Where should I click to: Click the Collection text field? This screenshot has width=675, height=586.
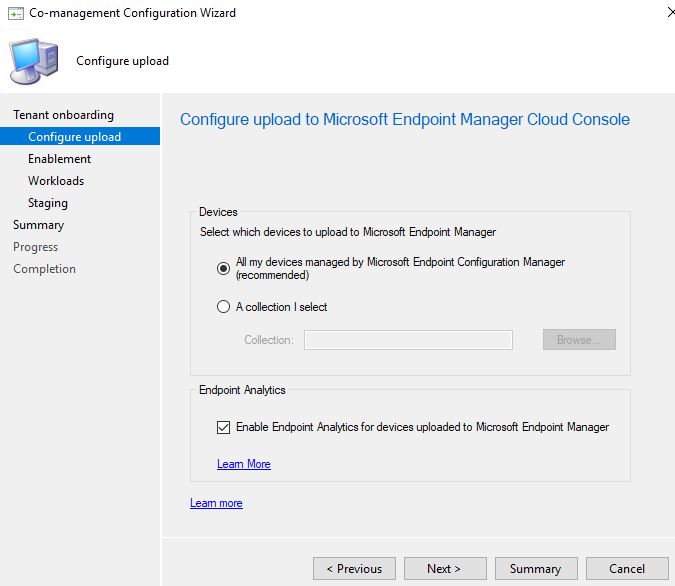tap(408, 340)
